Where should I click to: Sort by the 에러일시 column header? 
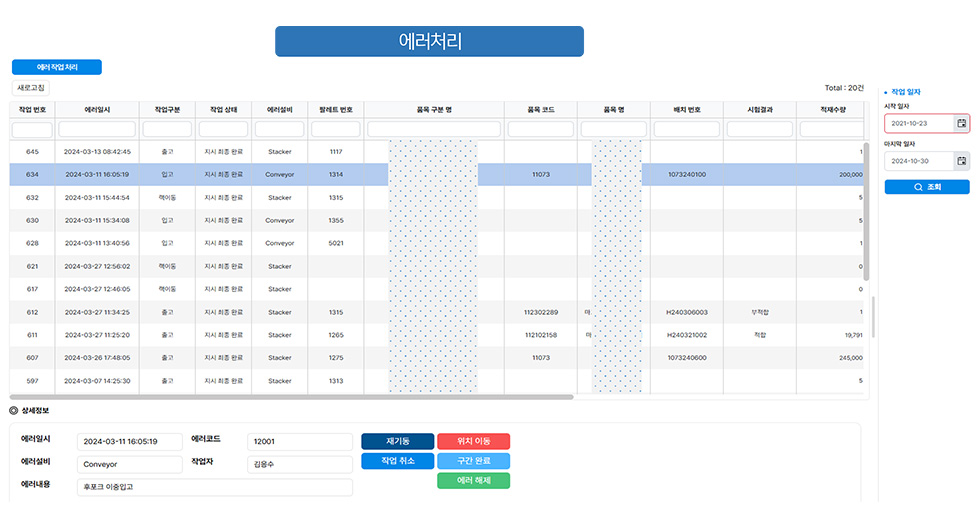tap(97, 109)
